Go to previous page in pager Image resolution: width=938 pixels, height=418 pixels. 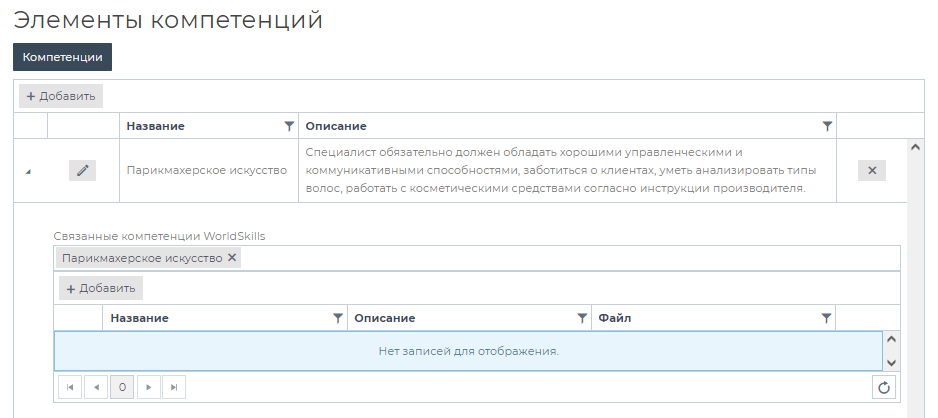coord(96,387)
